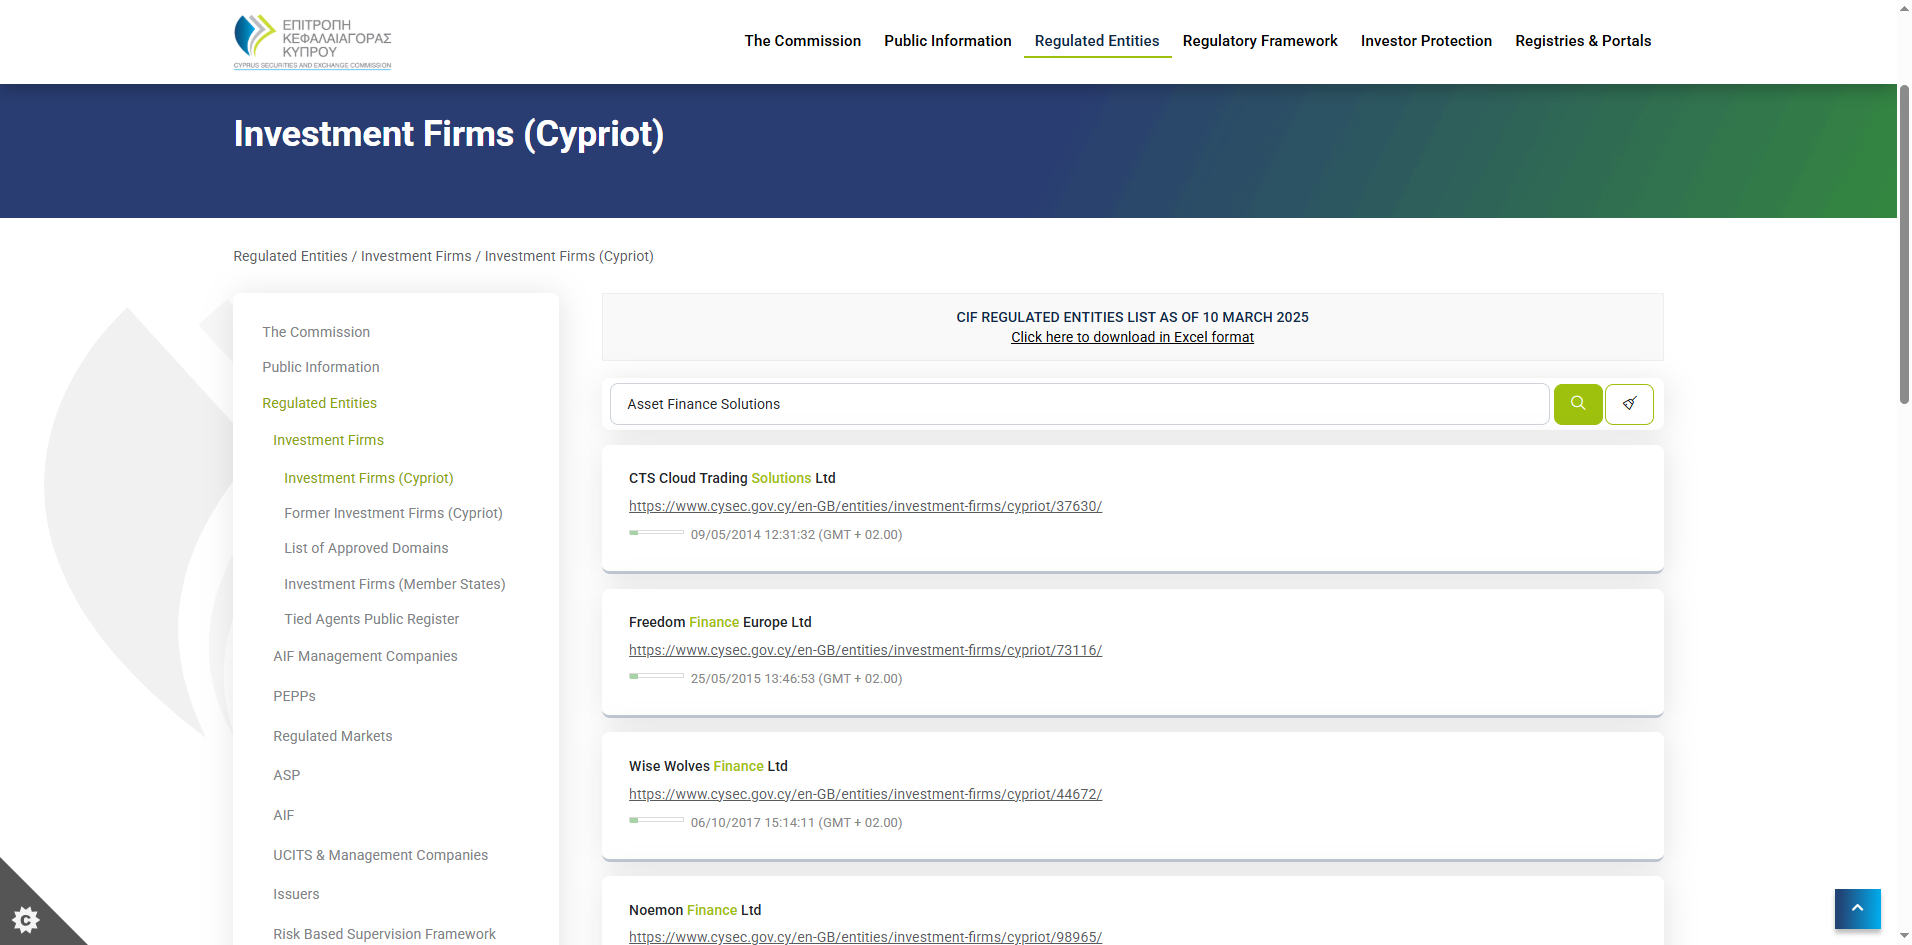Click the download in Excel format link
This screenshot has width=1912, height=945.
point(1131,337)
